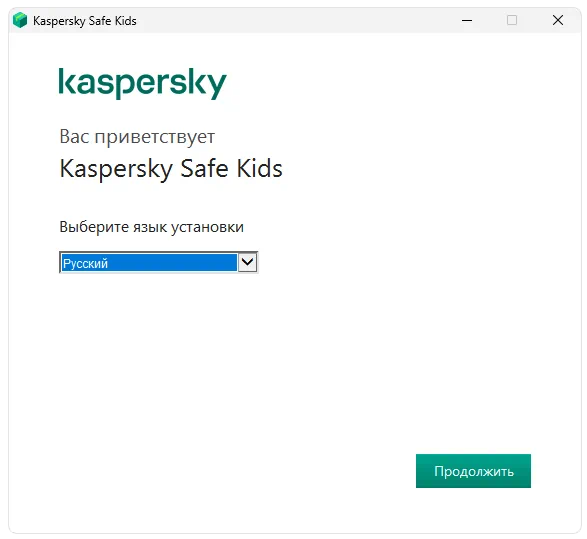Close the Kaspersky Safe Kids installer
Image resolution: width=587 pixels, height=539 pixels.
[558, 20]
